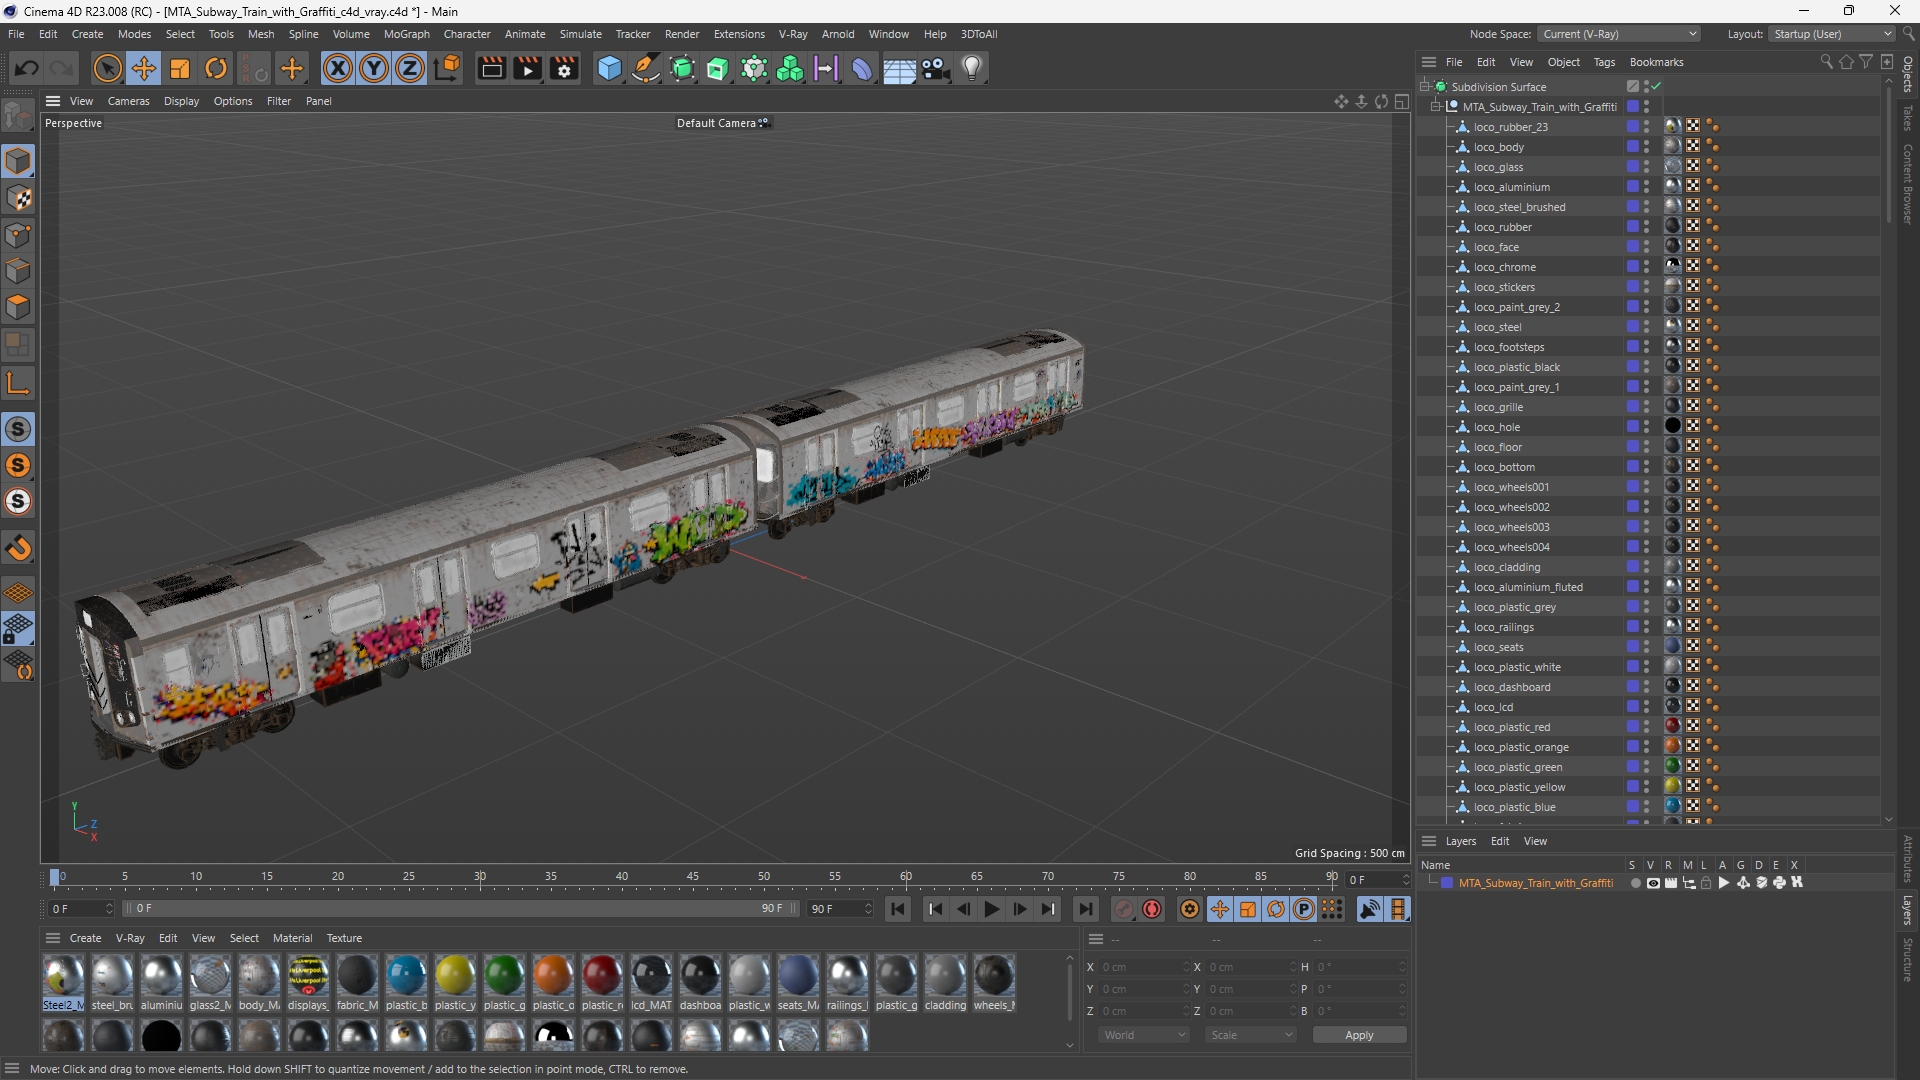Activate the Move tool in top toolbar
The width and height of the screenshot is (1920, 1080).
pyautogui.click(x=144, y=69)
